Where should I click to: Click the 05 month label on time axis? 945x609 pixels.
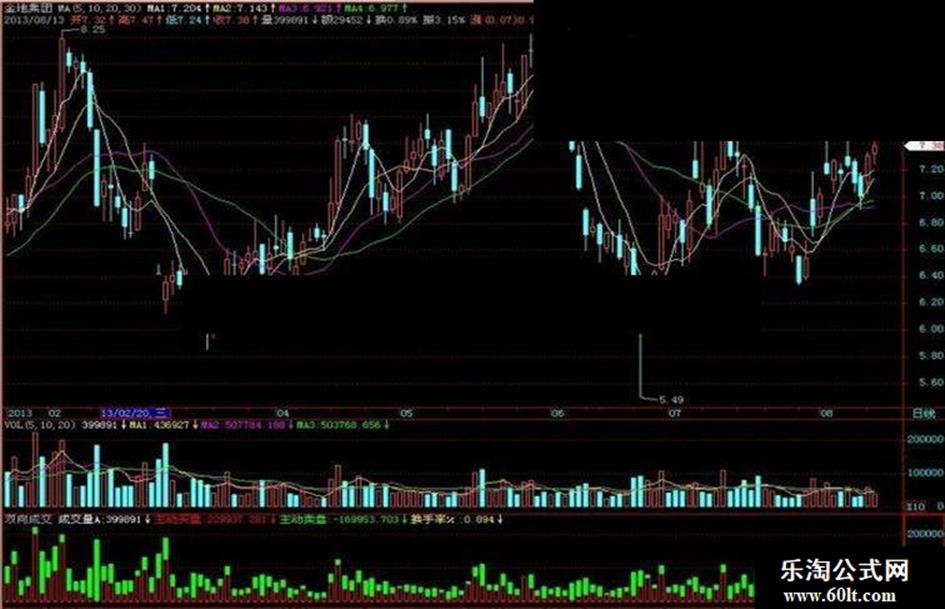(x=407, y=413)
